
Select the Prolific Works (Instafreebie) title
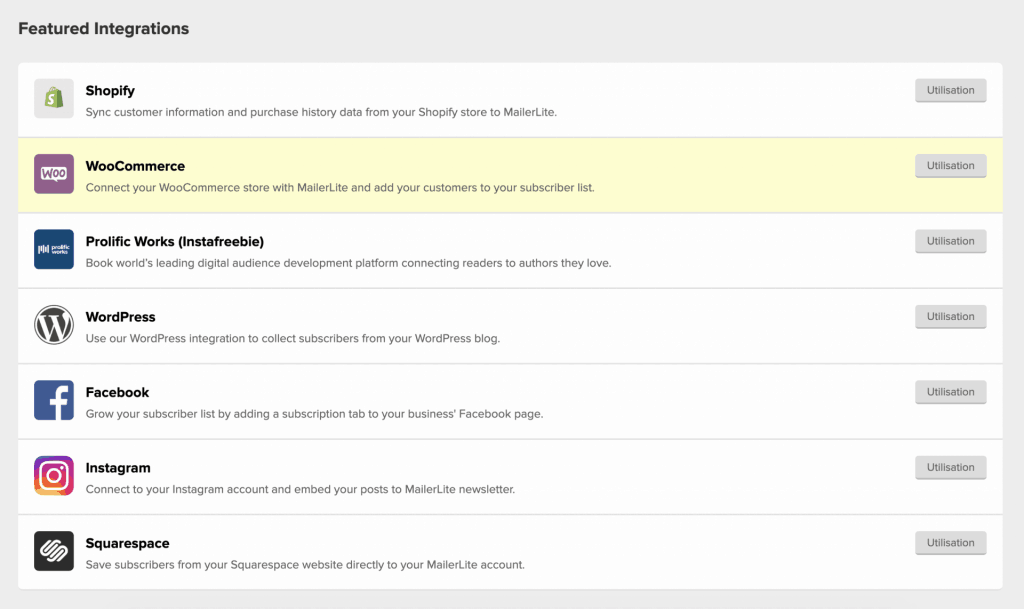point(174,242)
